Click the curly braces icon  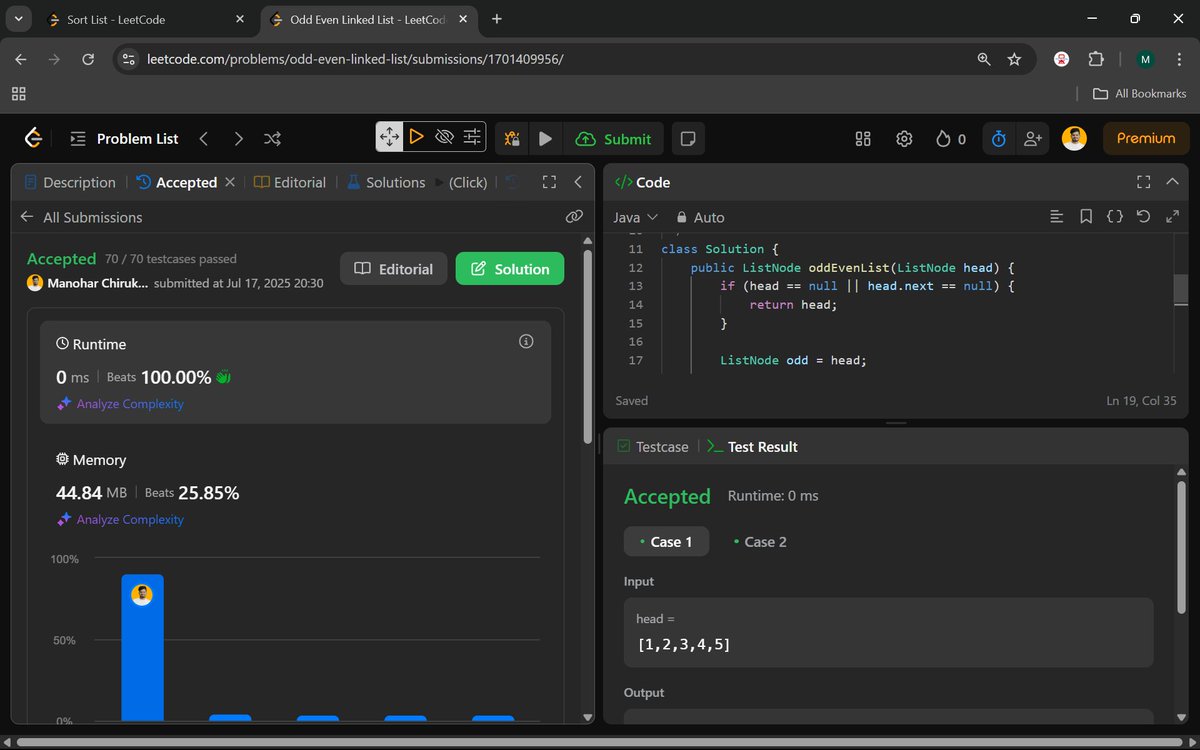tap(1115, 216)
